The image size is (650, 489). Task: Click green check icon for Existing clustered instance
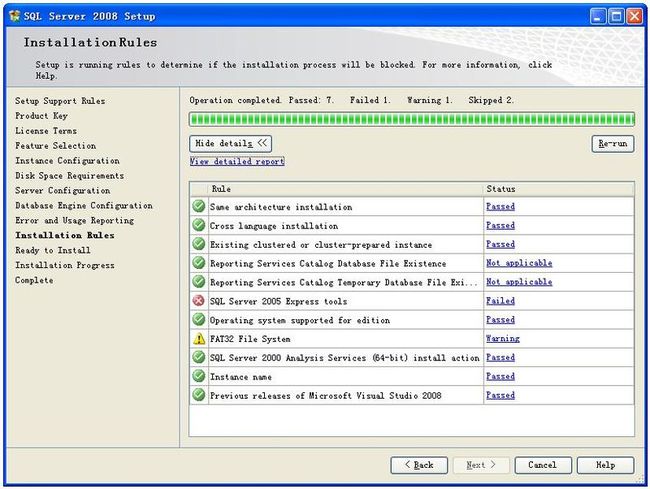click(199, 244)
